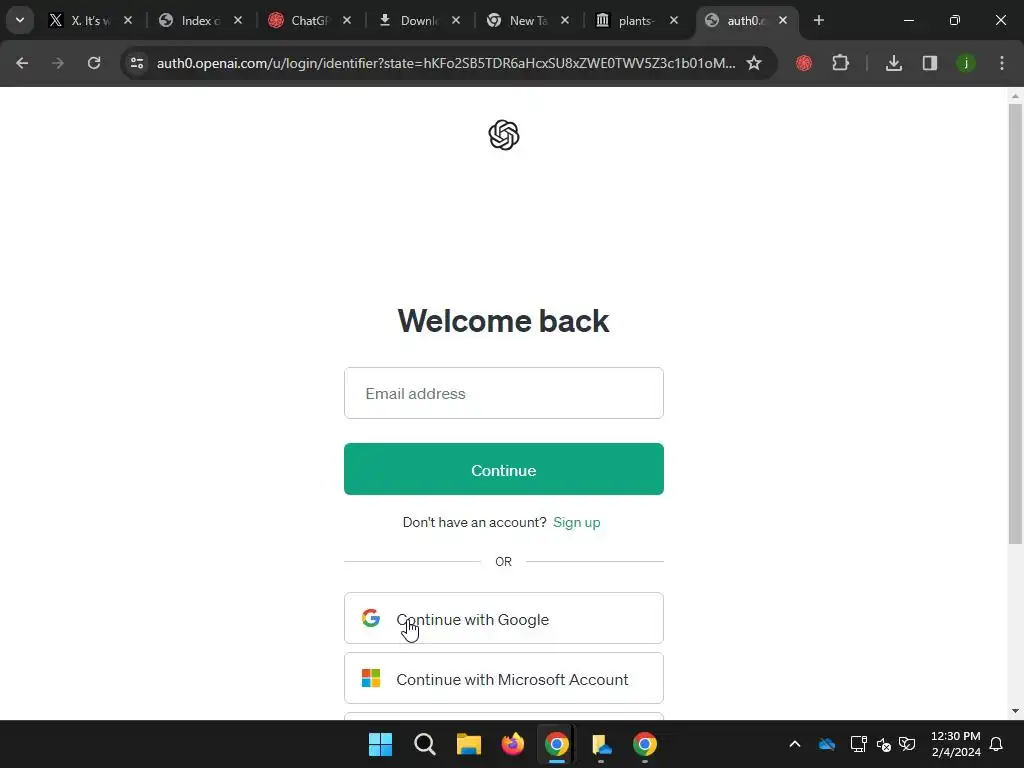This screenshot has width=1024, height=768.
Task: Click the page vertical scrollbar
Action: [x=1015, y=323]
